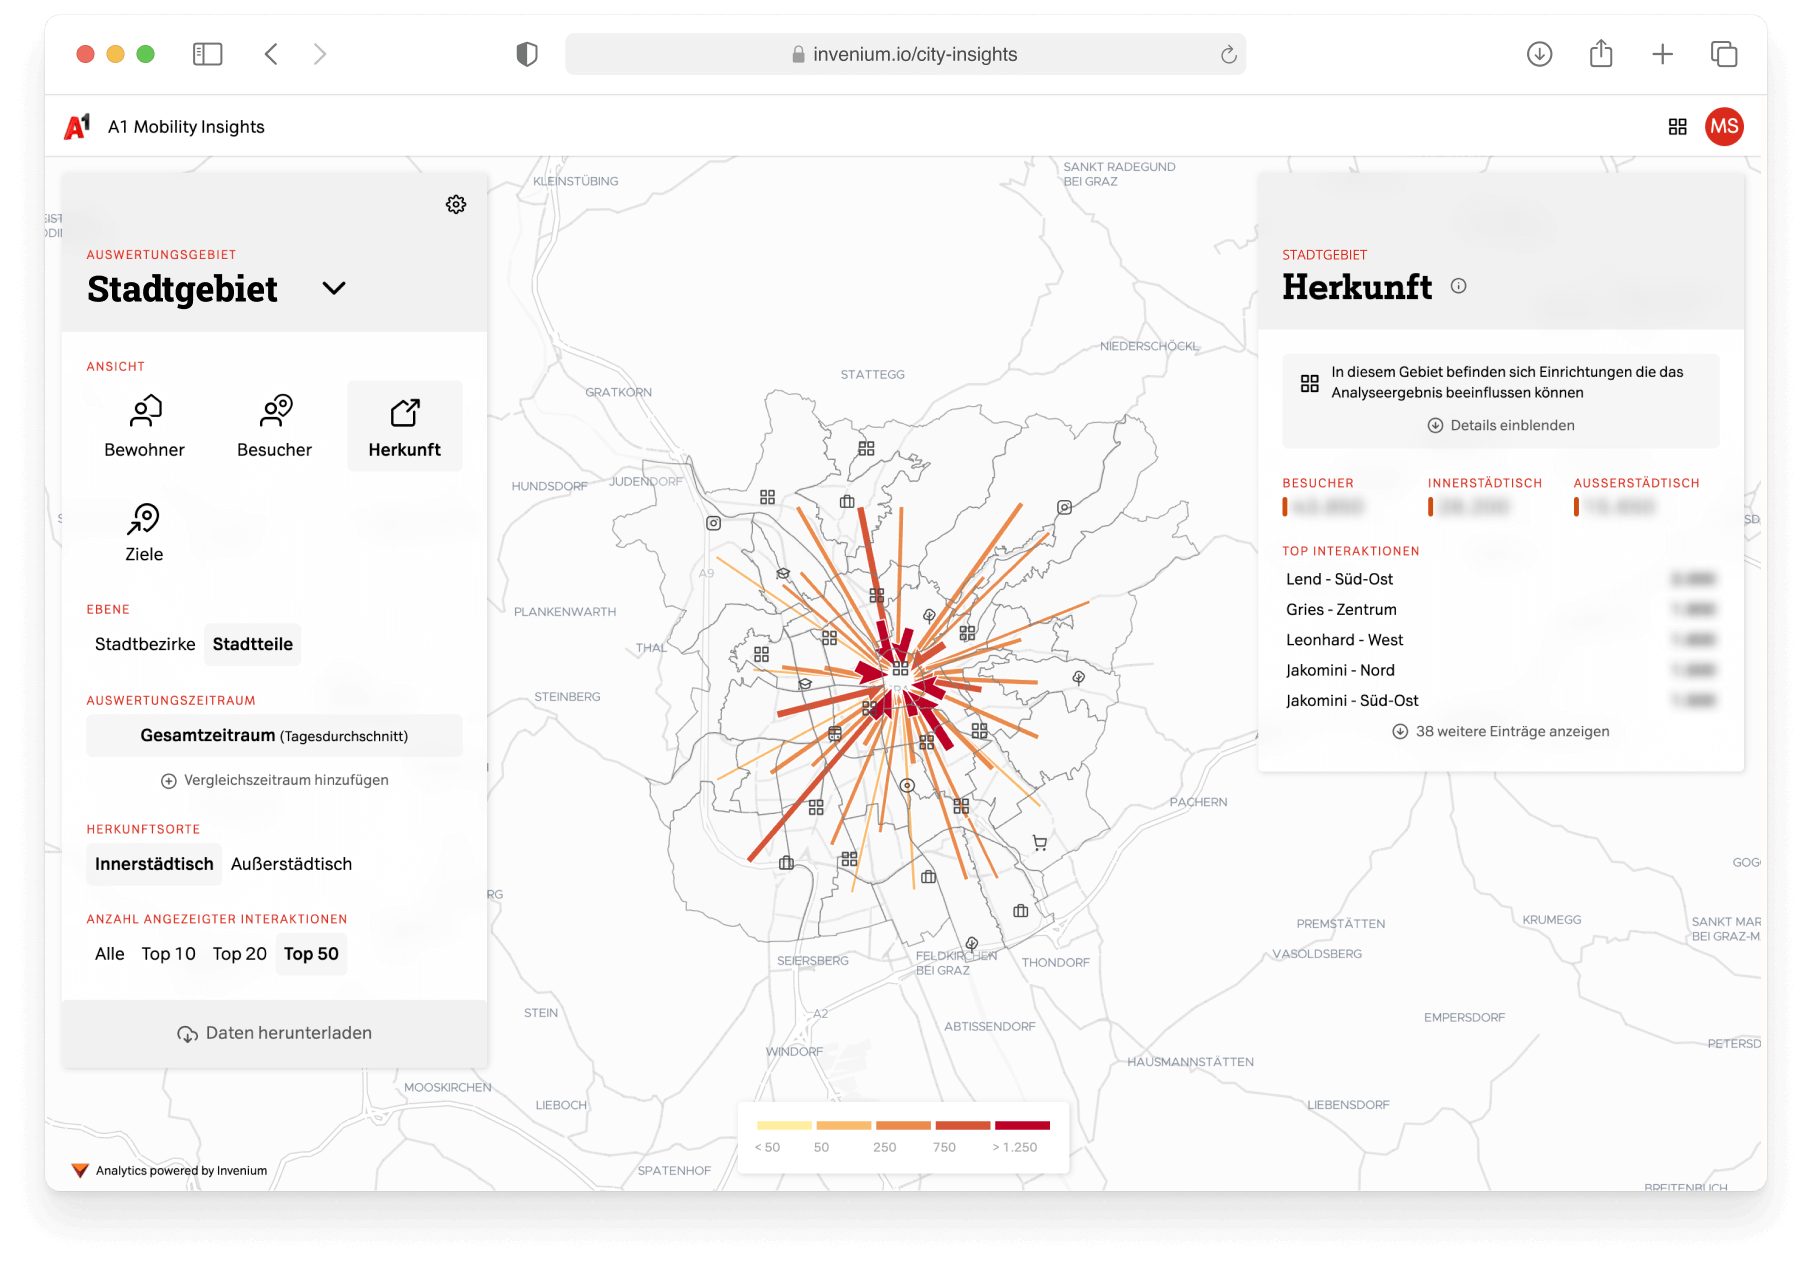Click the MS user avatar
The height and width of the screenshot is (1266, 1812).
click(x=1724, y=127)
